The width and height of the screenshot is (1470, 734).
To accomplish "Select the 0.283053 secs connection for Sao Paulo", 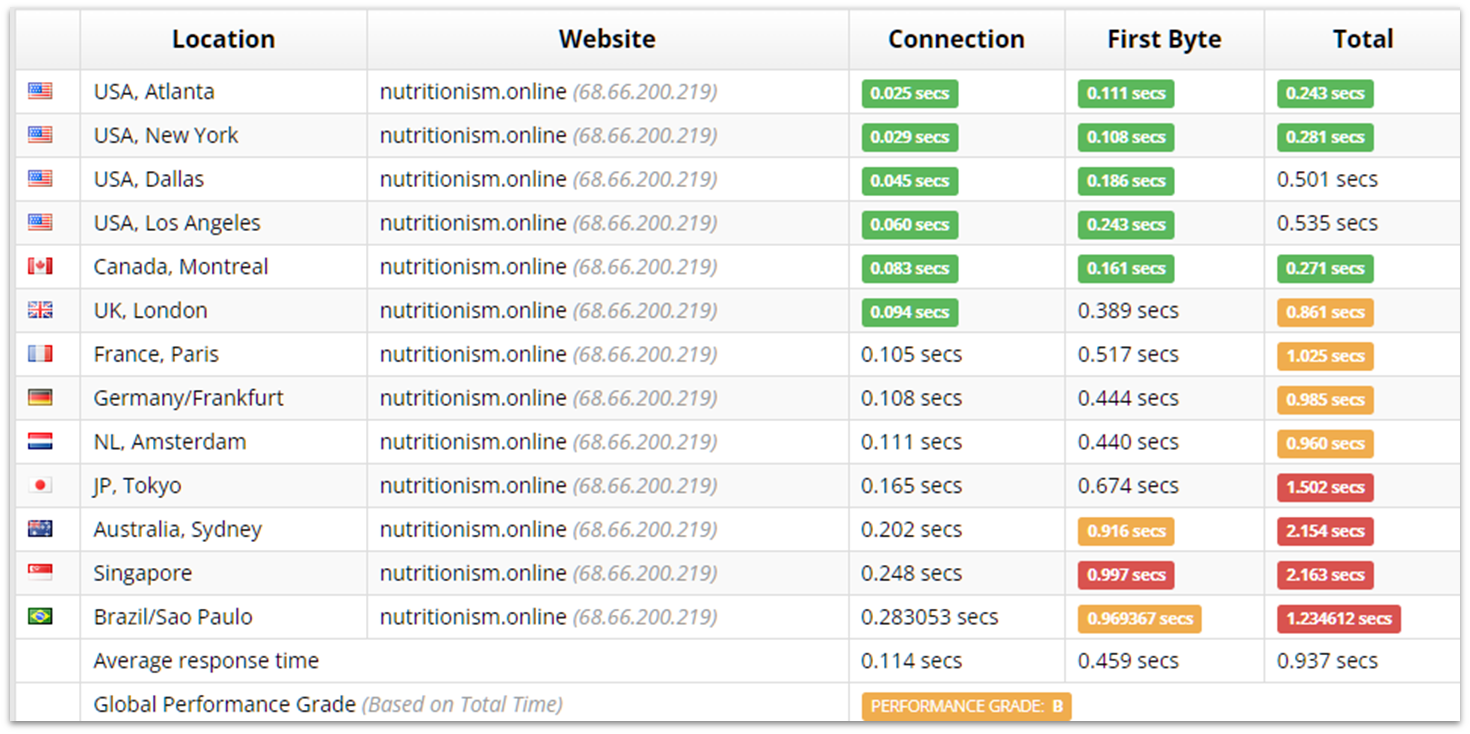I will point(929,617).
